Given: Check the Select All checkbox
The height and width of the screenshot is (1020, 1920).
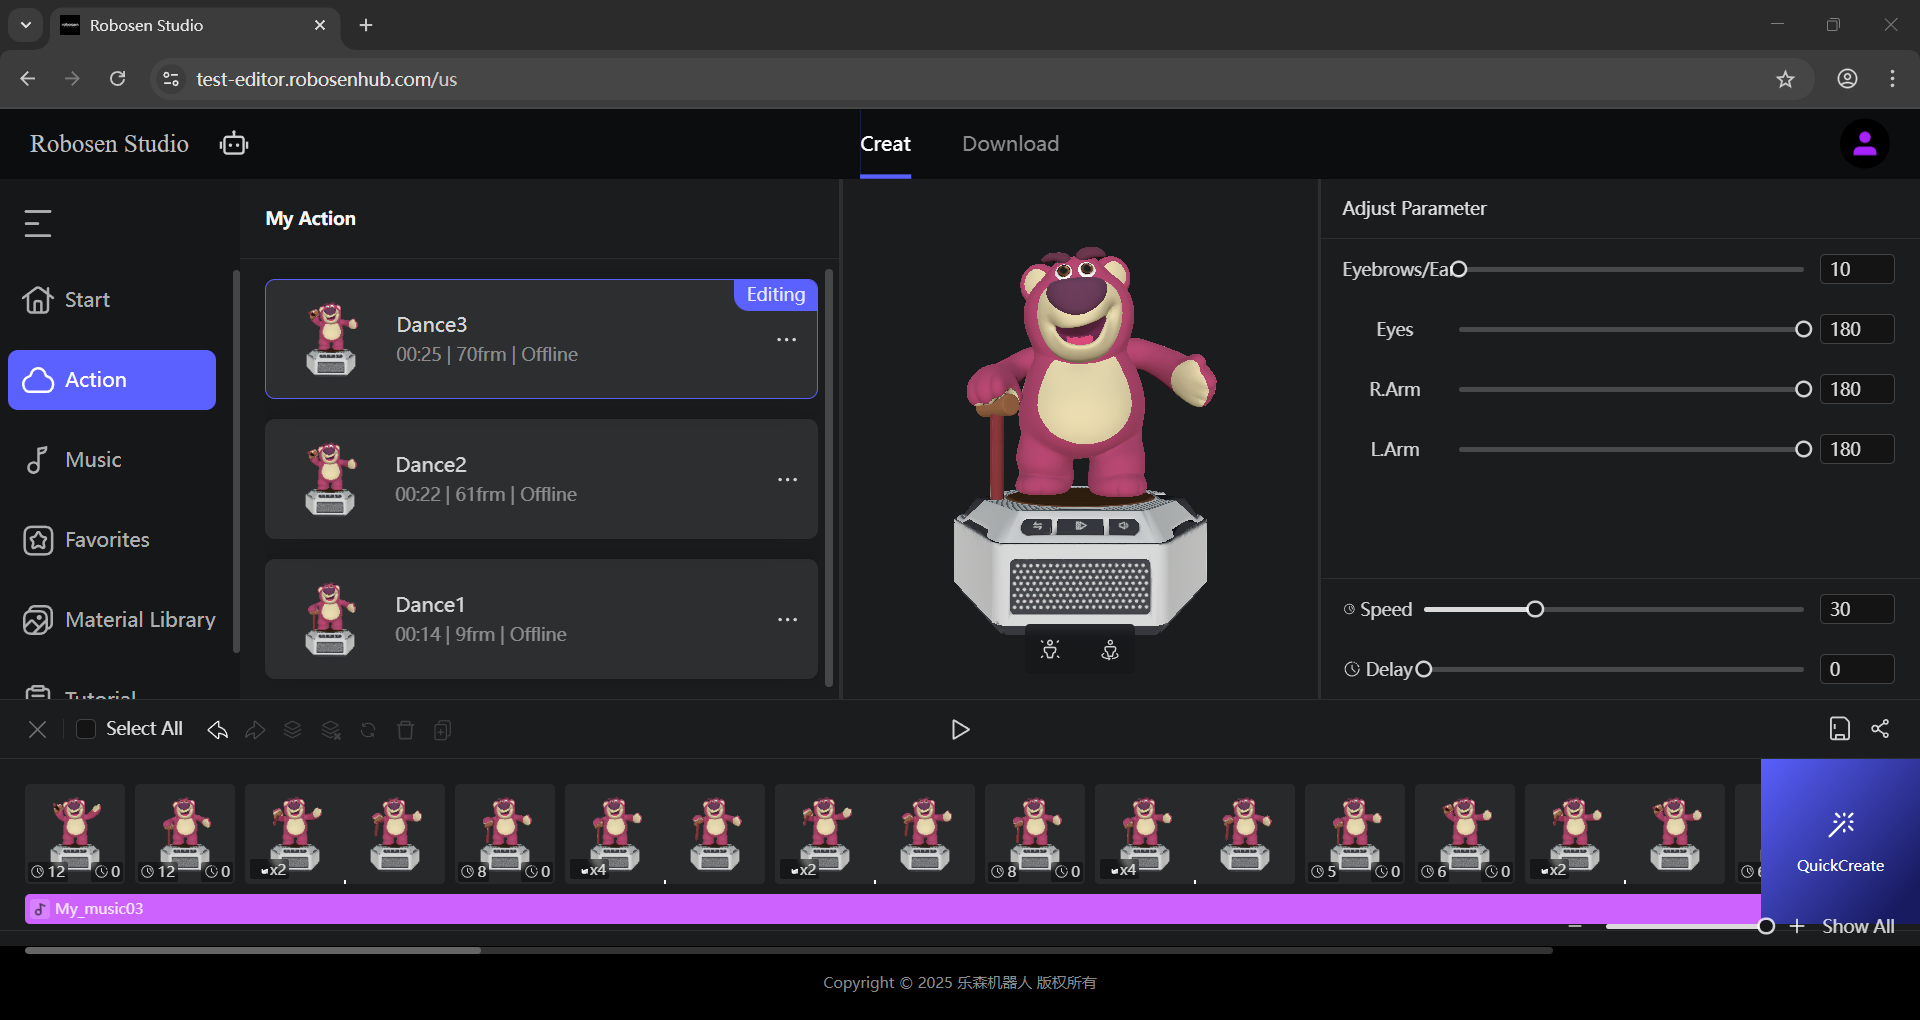Looking at the screenshot, I should point(86,729).
